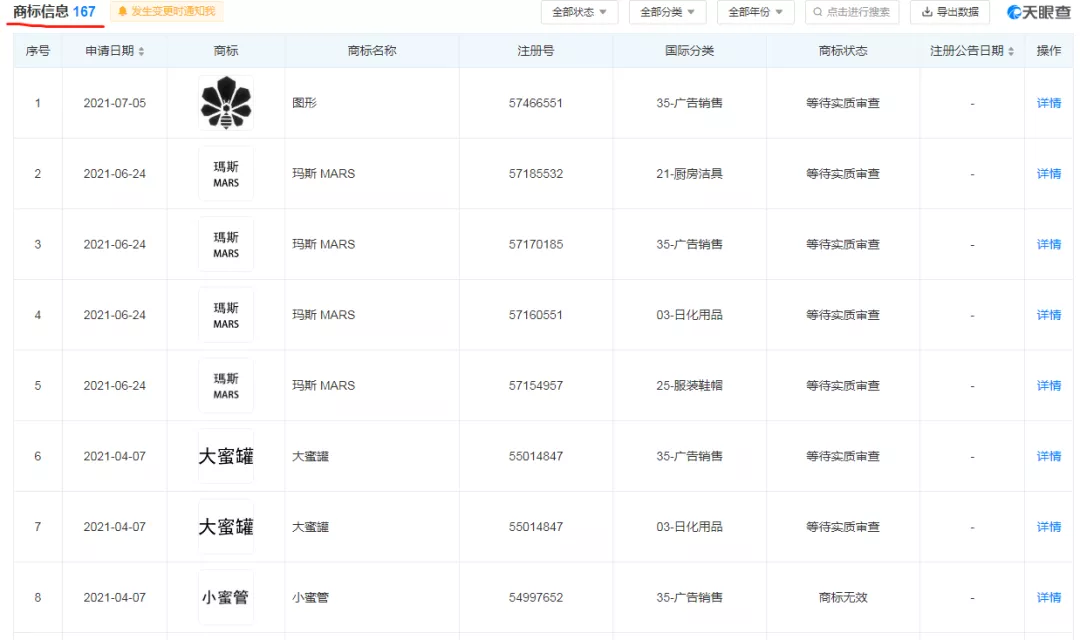
Task: Sort by 申请日期 column arrows
Action: pos(141,51)
